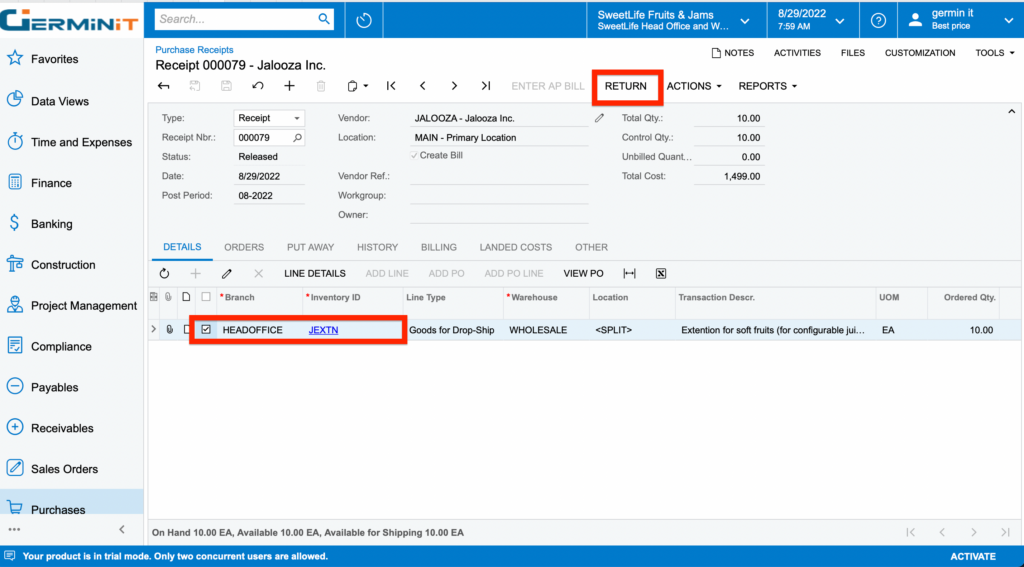This screenshot has height=567, width=1024.
Task: Expand the ACTIONS menu
Action: (x=694, y=86)
